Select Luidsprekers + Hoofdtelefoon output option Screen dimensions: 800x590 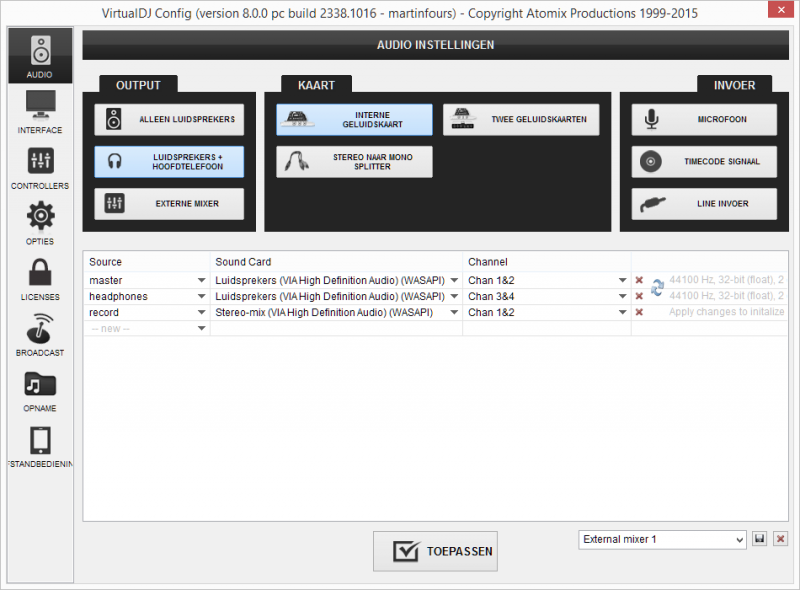(x=169, y=162)
